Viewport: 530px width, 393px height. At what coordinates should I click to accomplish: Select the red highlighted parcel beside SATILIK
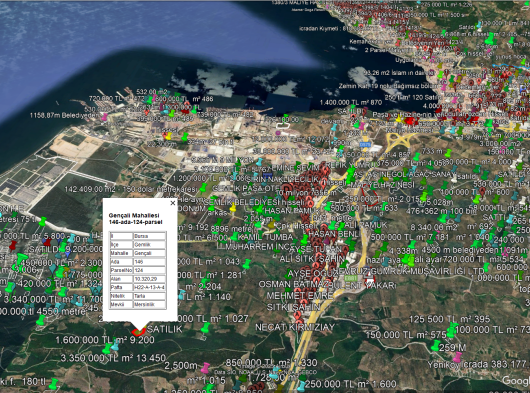coord(139,331)
